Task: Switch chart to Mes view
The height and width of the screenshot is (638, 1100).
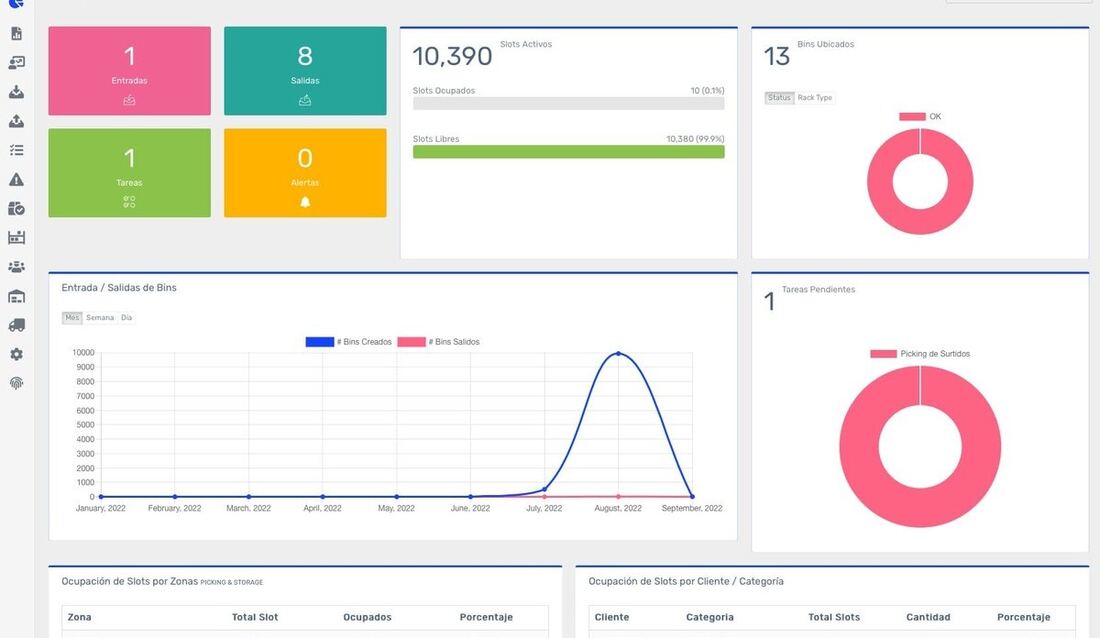Action: click(x=72, y=318)
